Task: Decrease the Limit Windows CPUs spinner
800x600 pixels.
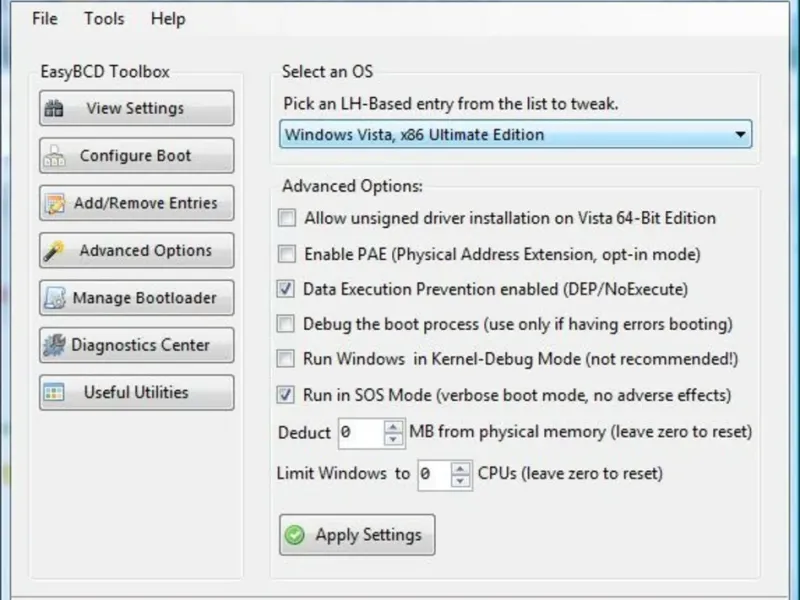Action: pos(461,481)
